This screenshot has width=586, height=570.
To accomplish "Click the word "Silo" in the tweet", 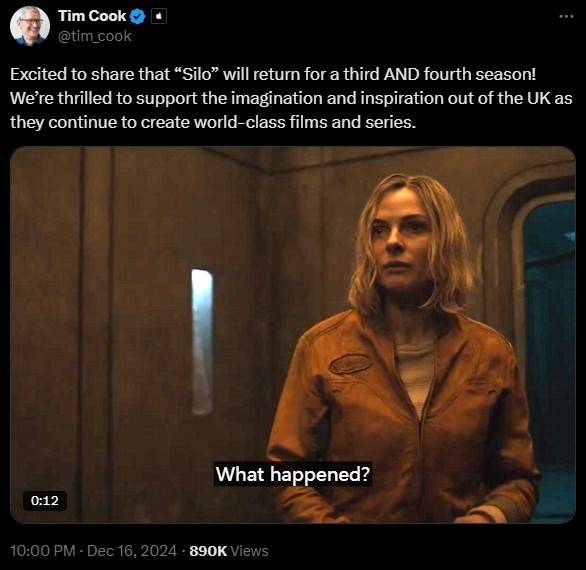I will [197, 74].
